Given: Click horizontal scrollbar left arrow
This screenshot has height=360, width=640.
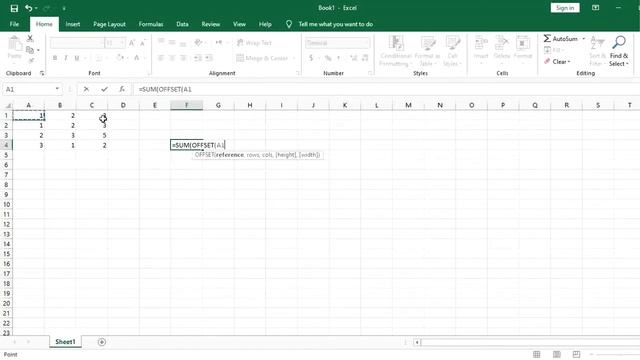Looking at the screenshot, I should click(417, 342).
